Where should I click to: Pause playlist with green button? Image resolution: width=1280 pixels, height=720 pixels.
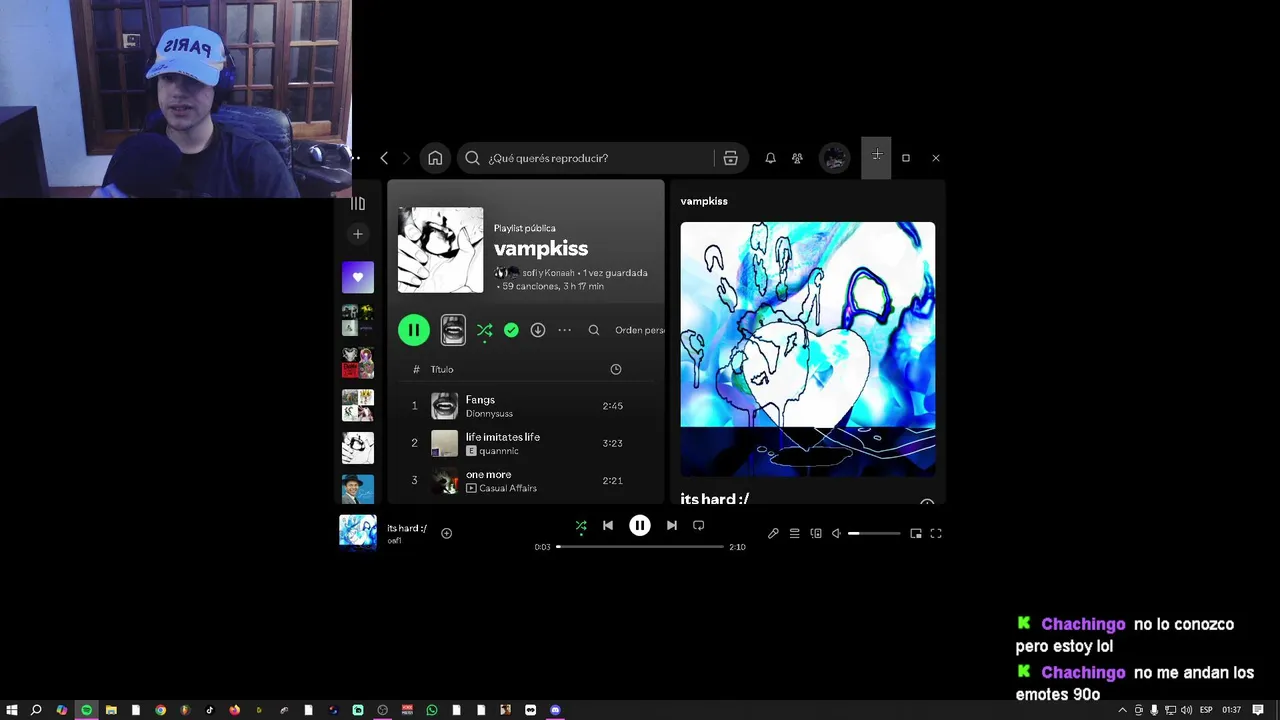point(414,330)
